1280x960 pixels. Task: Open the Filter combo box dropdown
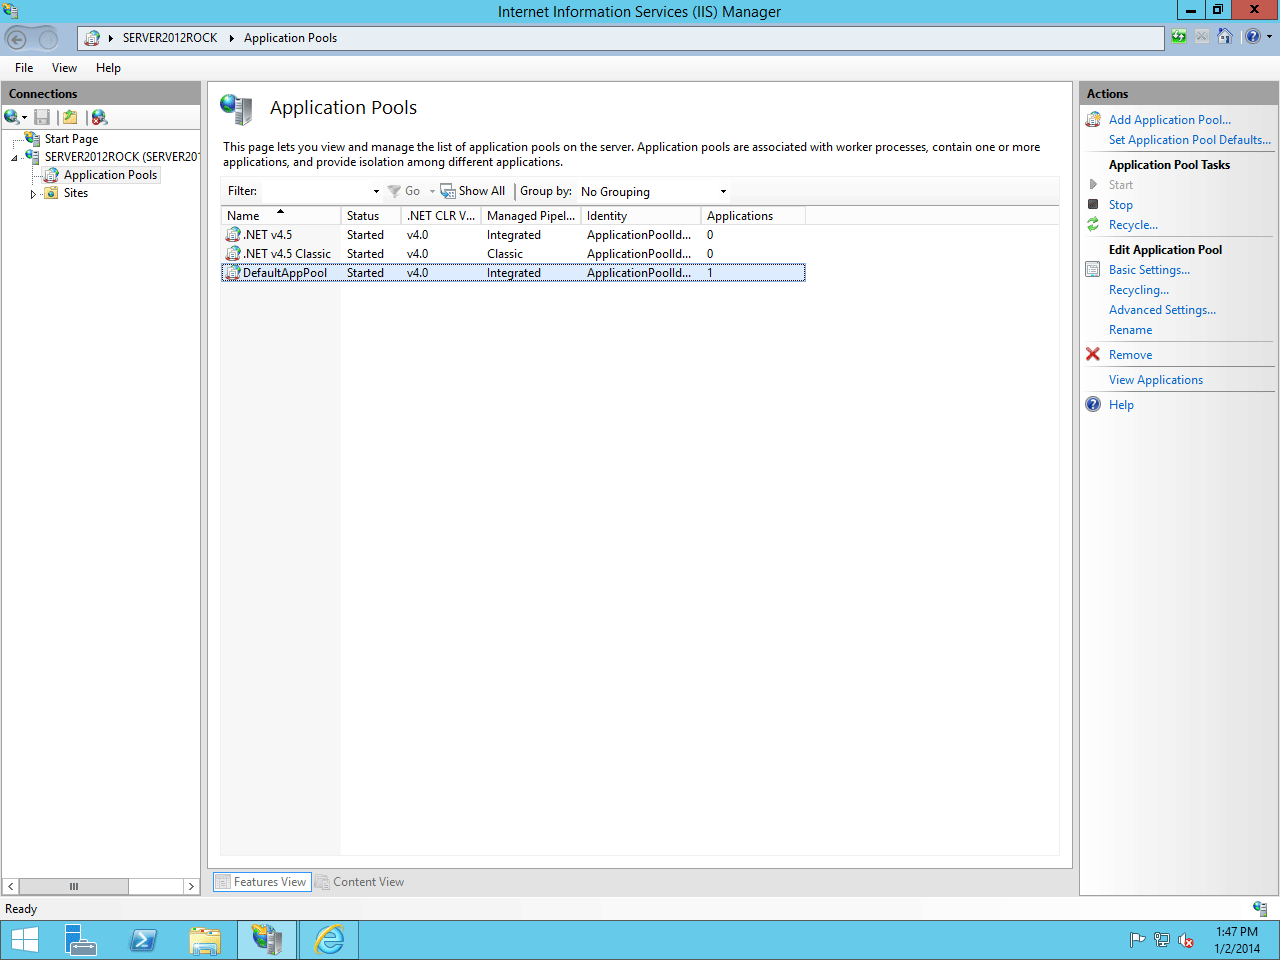tap(376, 191)
